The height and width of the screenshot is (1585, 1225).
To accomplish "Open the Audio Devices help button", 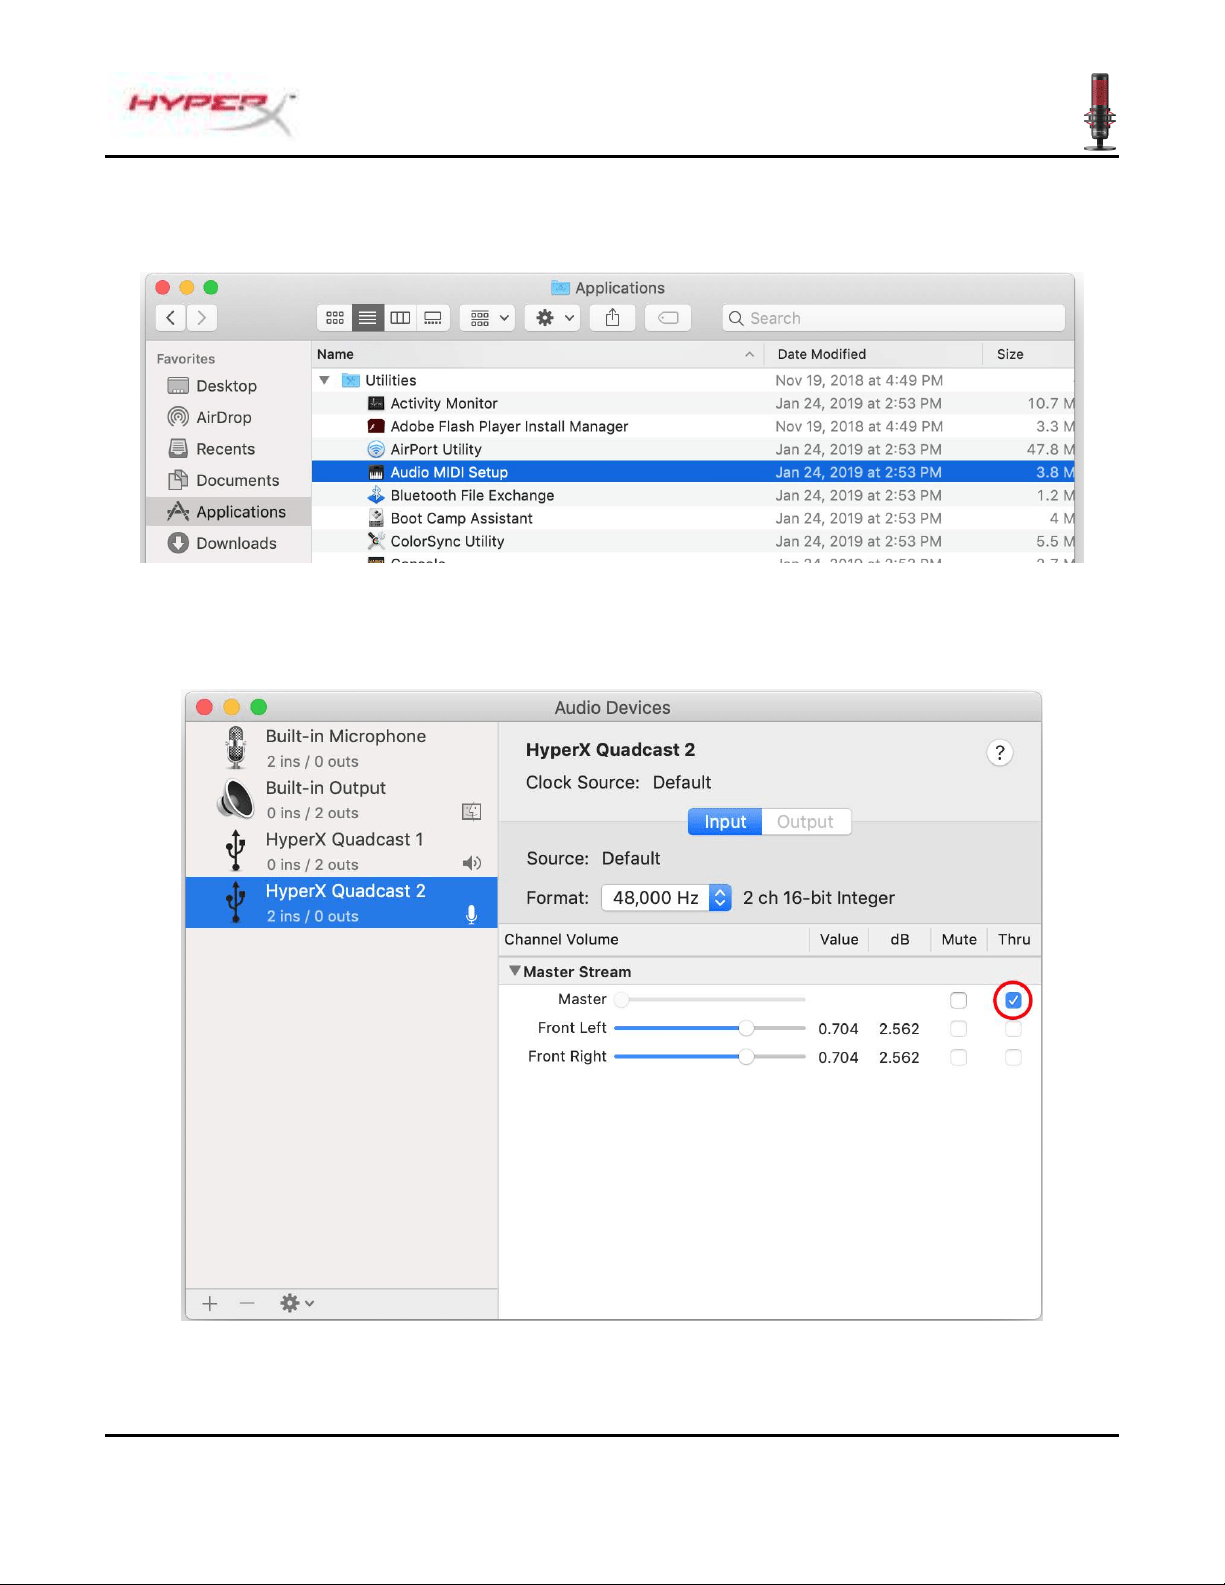I will coord(999,753).
